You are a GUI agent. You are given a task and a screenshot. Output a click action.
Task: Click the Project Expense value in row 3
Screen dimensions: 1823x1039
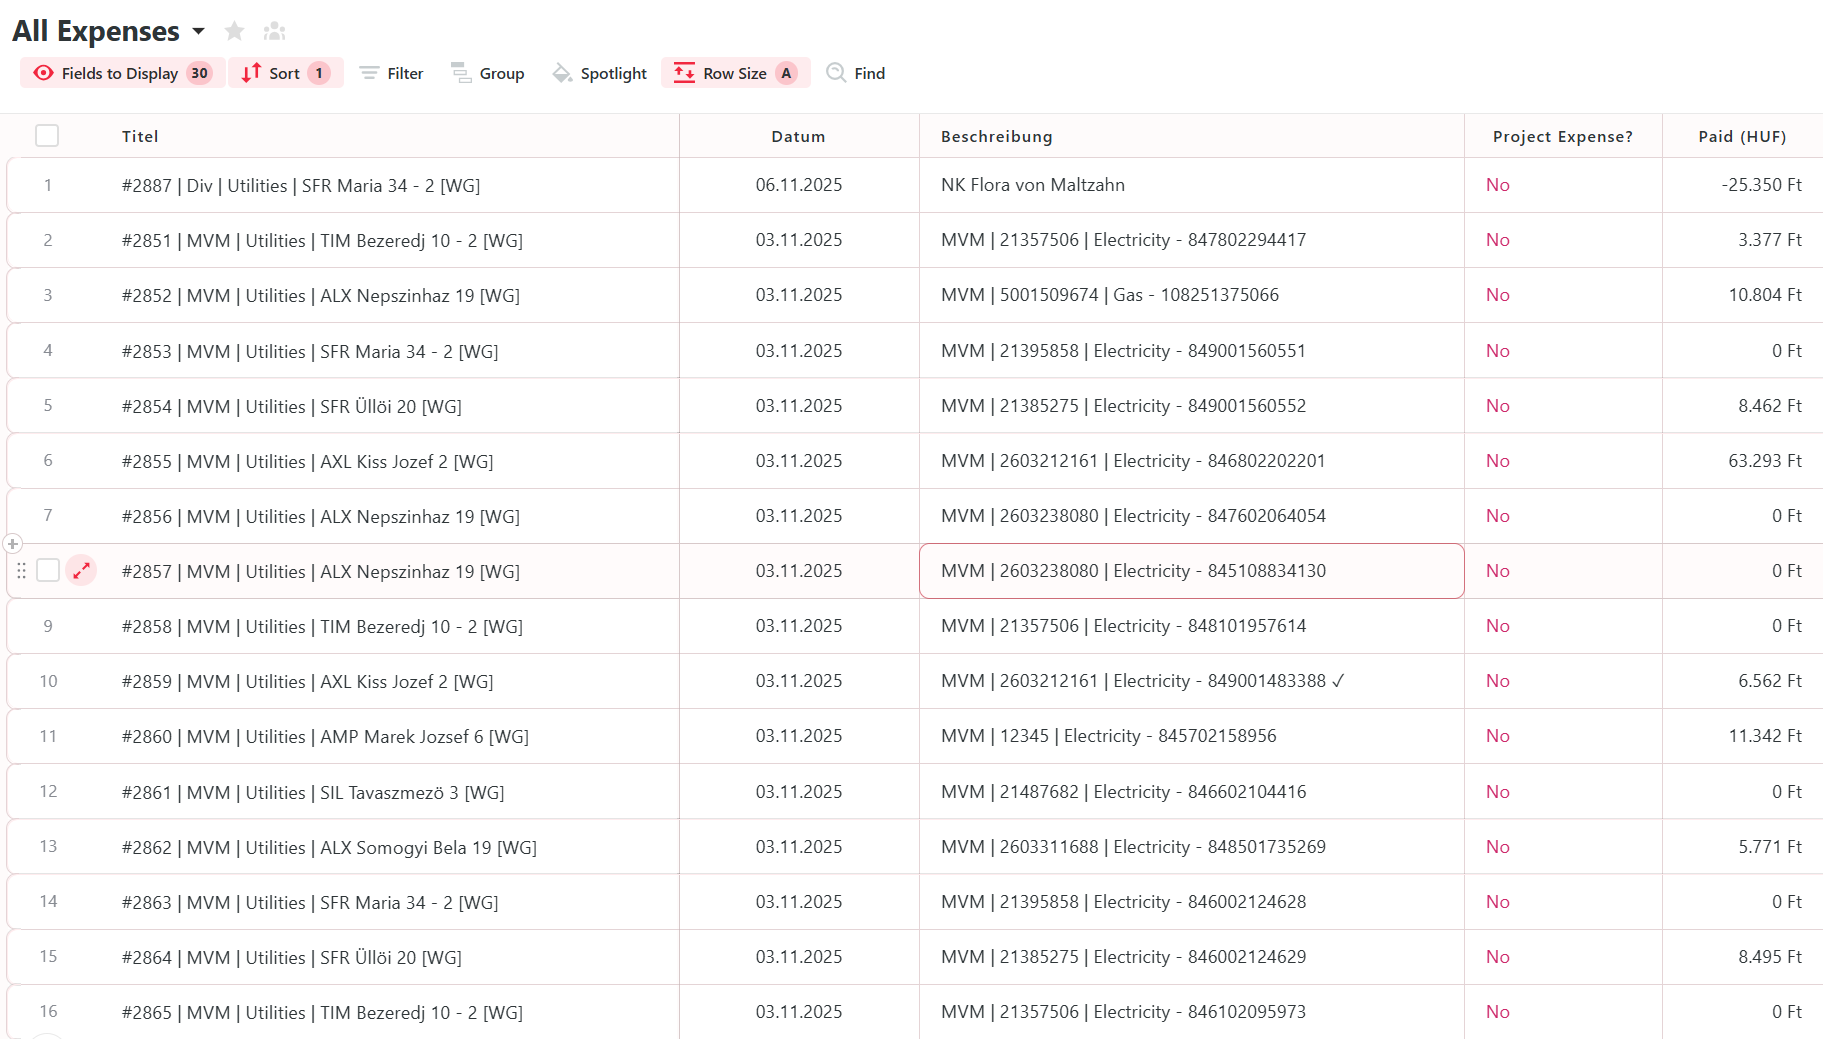(1497, 295)
